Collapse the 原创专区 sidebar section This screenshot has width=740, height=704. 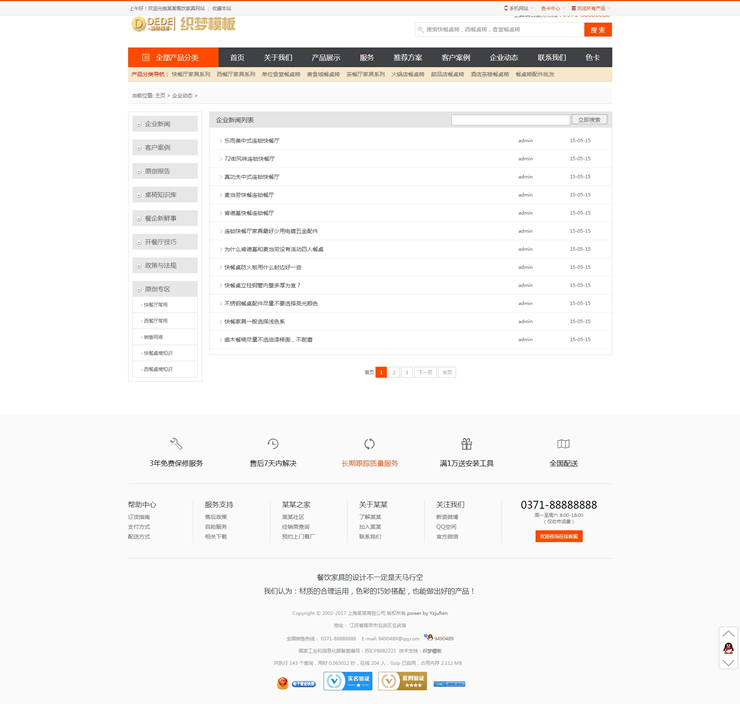pos(164,289)
